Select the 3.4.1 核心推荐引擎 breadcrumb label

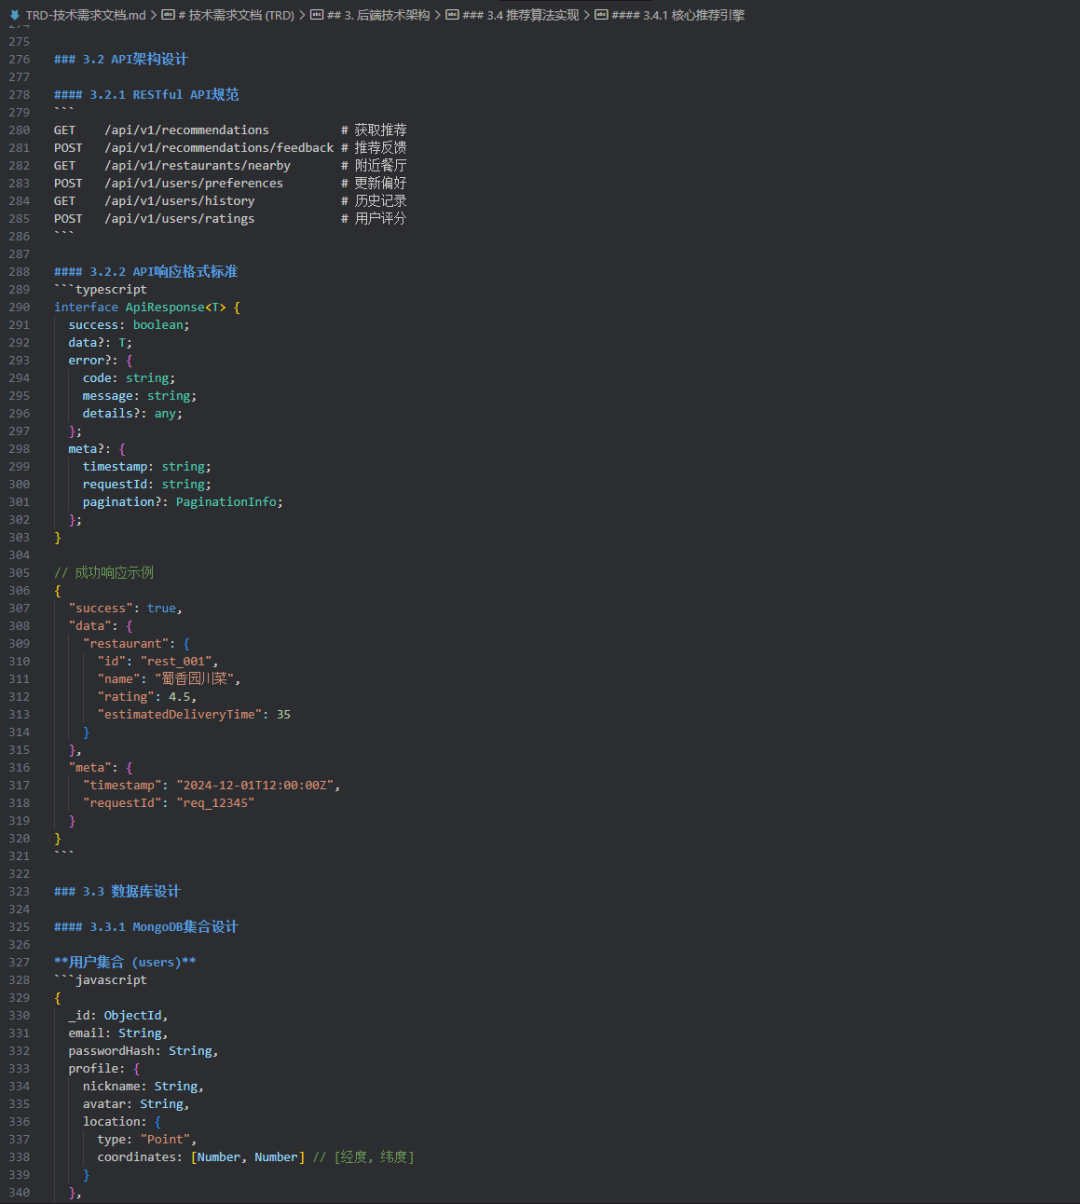point(678,15)
